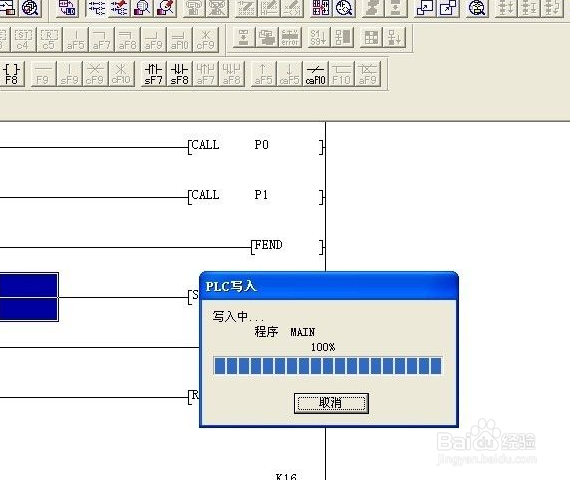Select the invert operation result caF10 tool
Image resolution: width=570 pixels, height=480 pixels.
pos(316,74)
